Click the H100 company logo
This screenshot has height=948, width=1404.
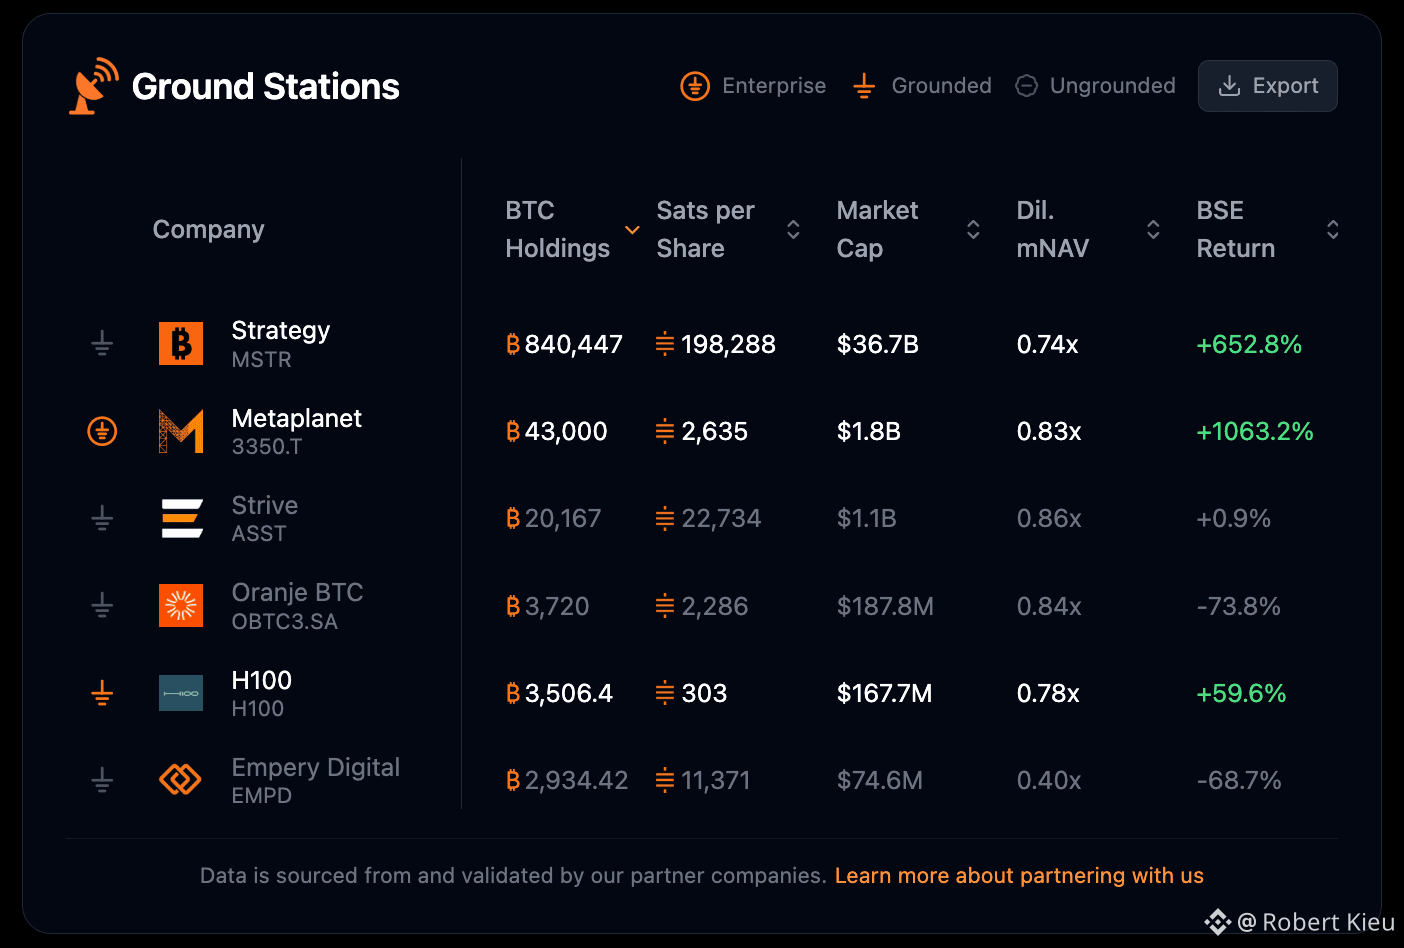[181, 693]
